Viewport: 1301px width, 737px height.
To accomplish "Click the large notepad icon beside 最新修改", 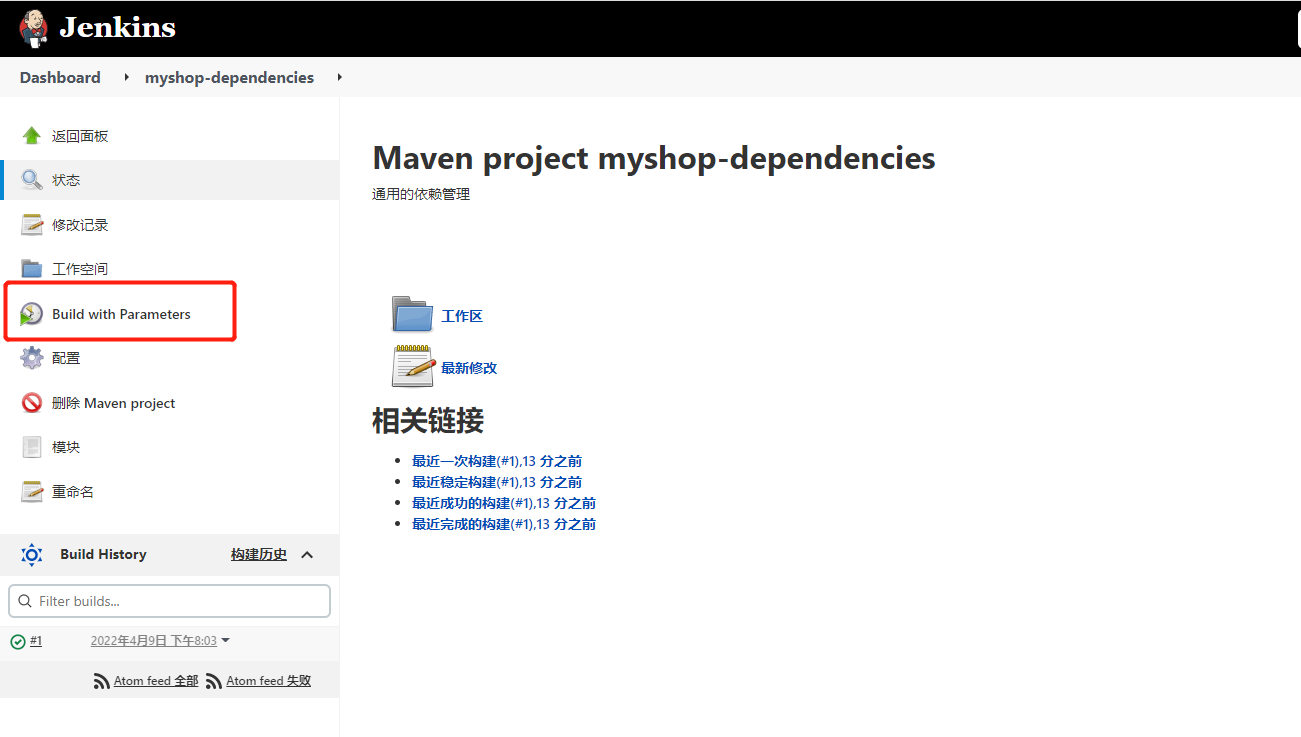I will (412, 366).
